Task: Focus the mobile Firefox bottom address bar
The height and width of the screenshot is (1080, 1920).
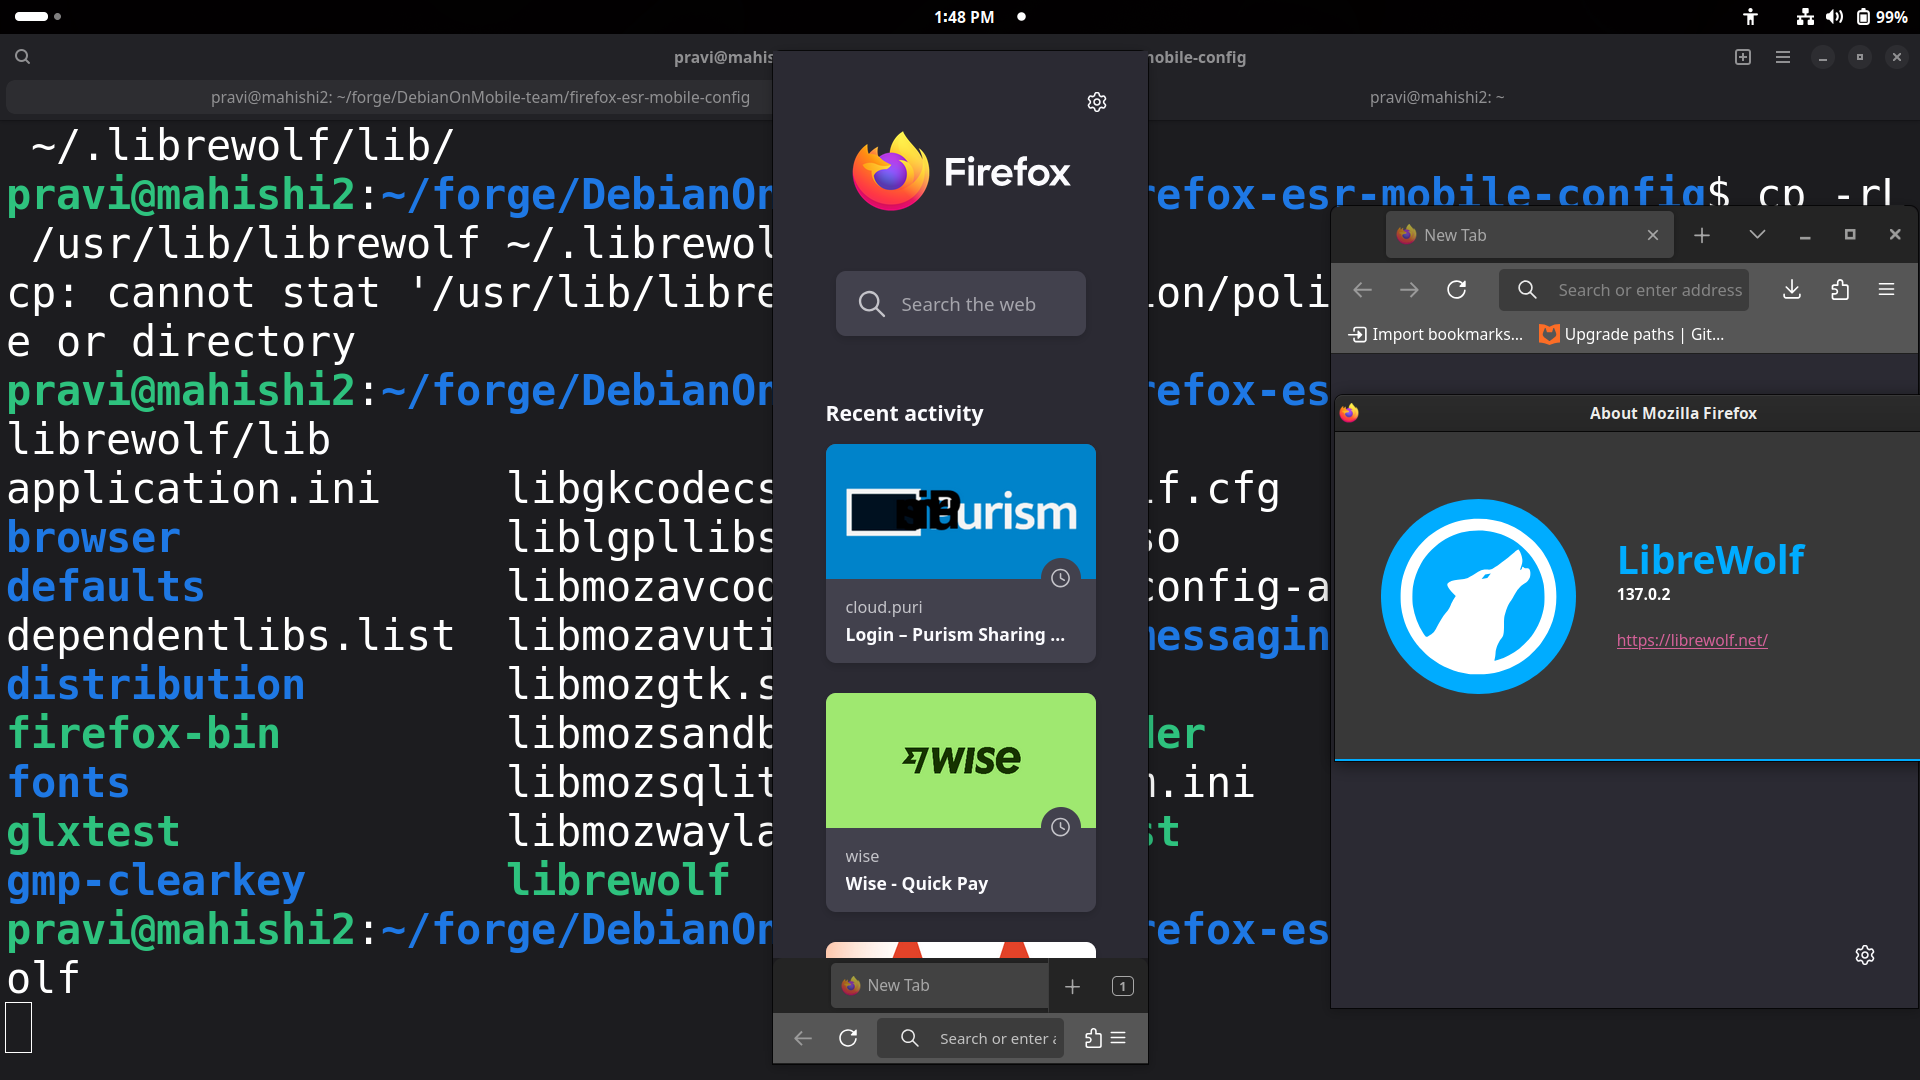Action: (x=970, y=1038)
